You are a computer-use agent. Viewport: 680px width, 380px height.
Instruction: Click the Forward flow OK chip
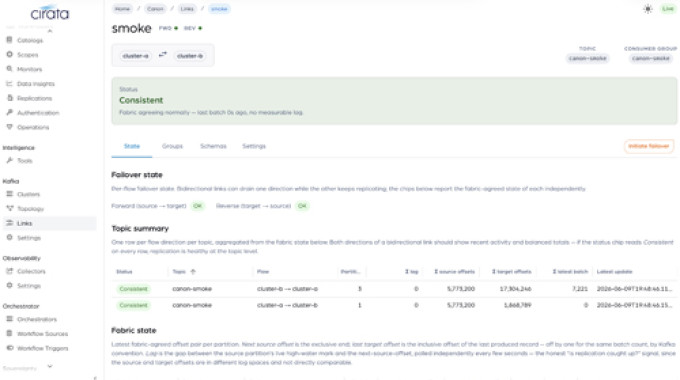pos(197,206)
